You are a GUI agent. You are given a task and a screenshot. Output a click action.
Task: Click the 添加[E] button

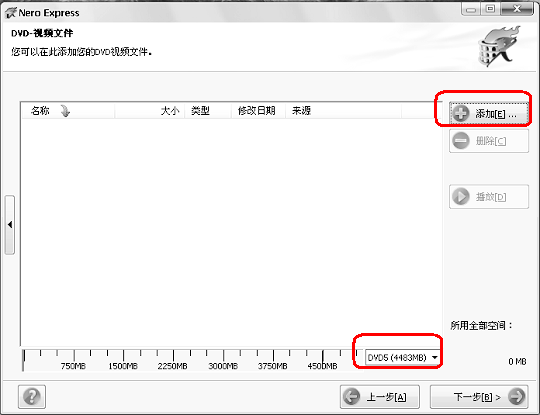489,113
